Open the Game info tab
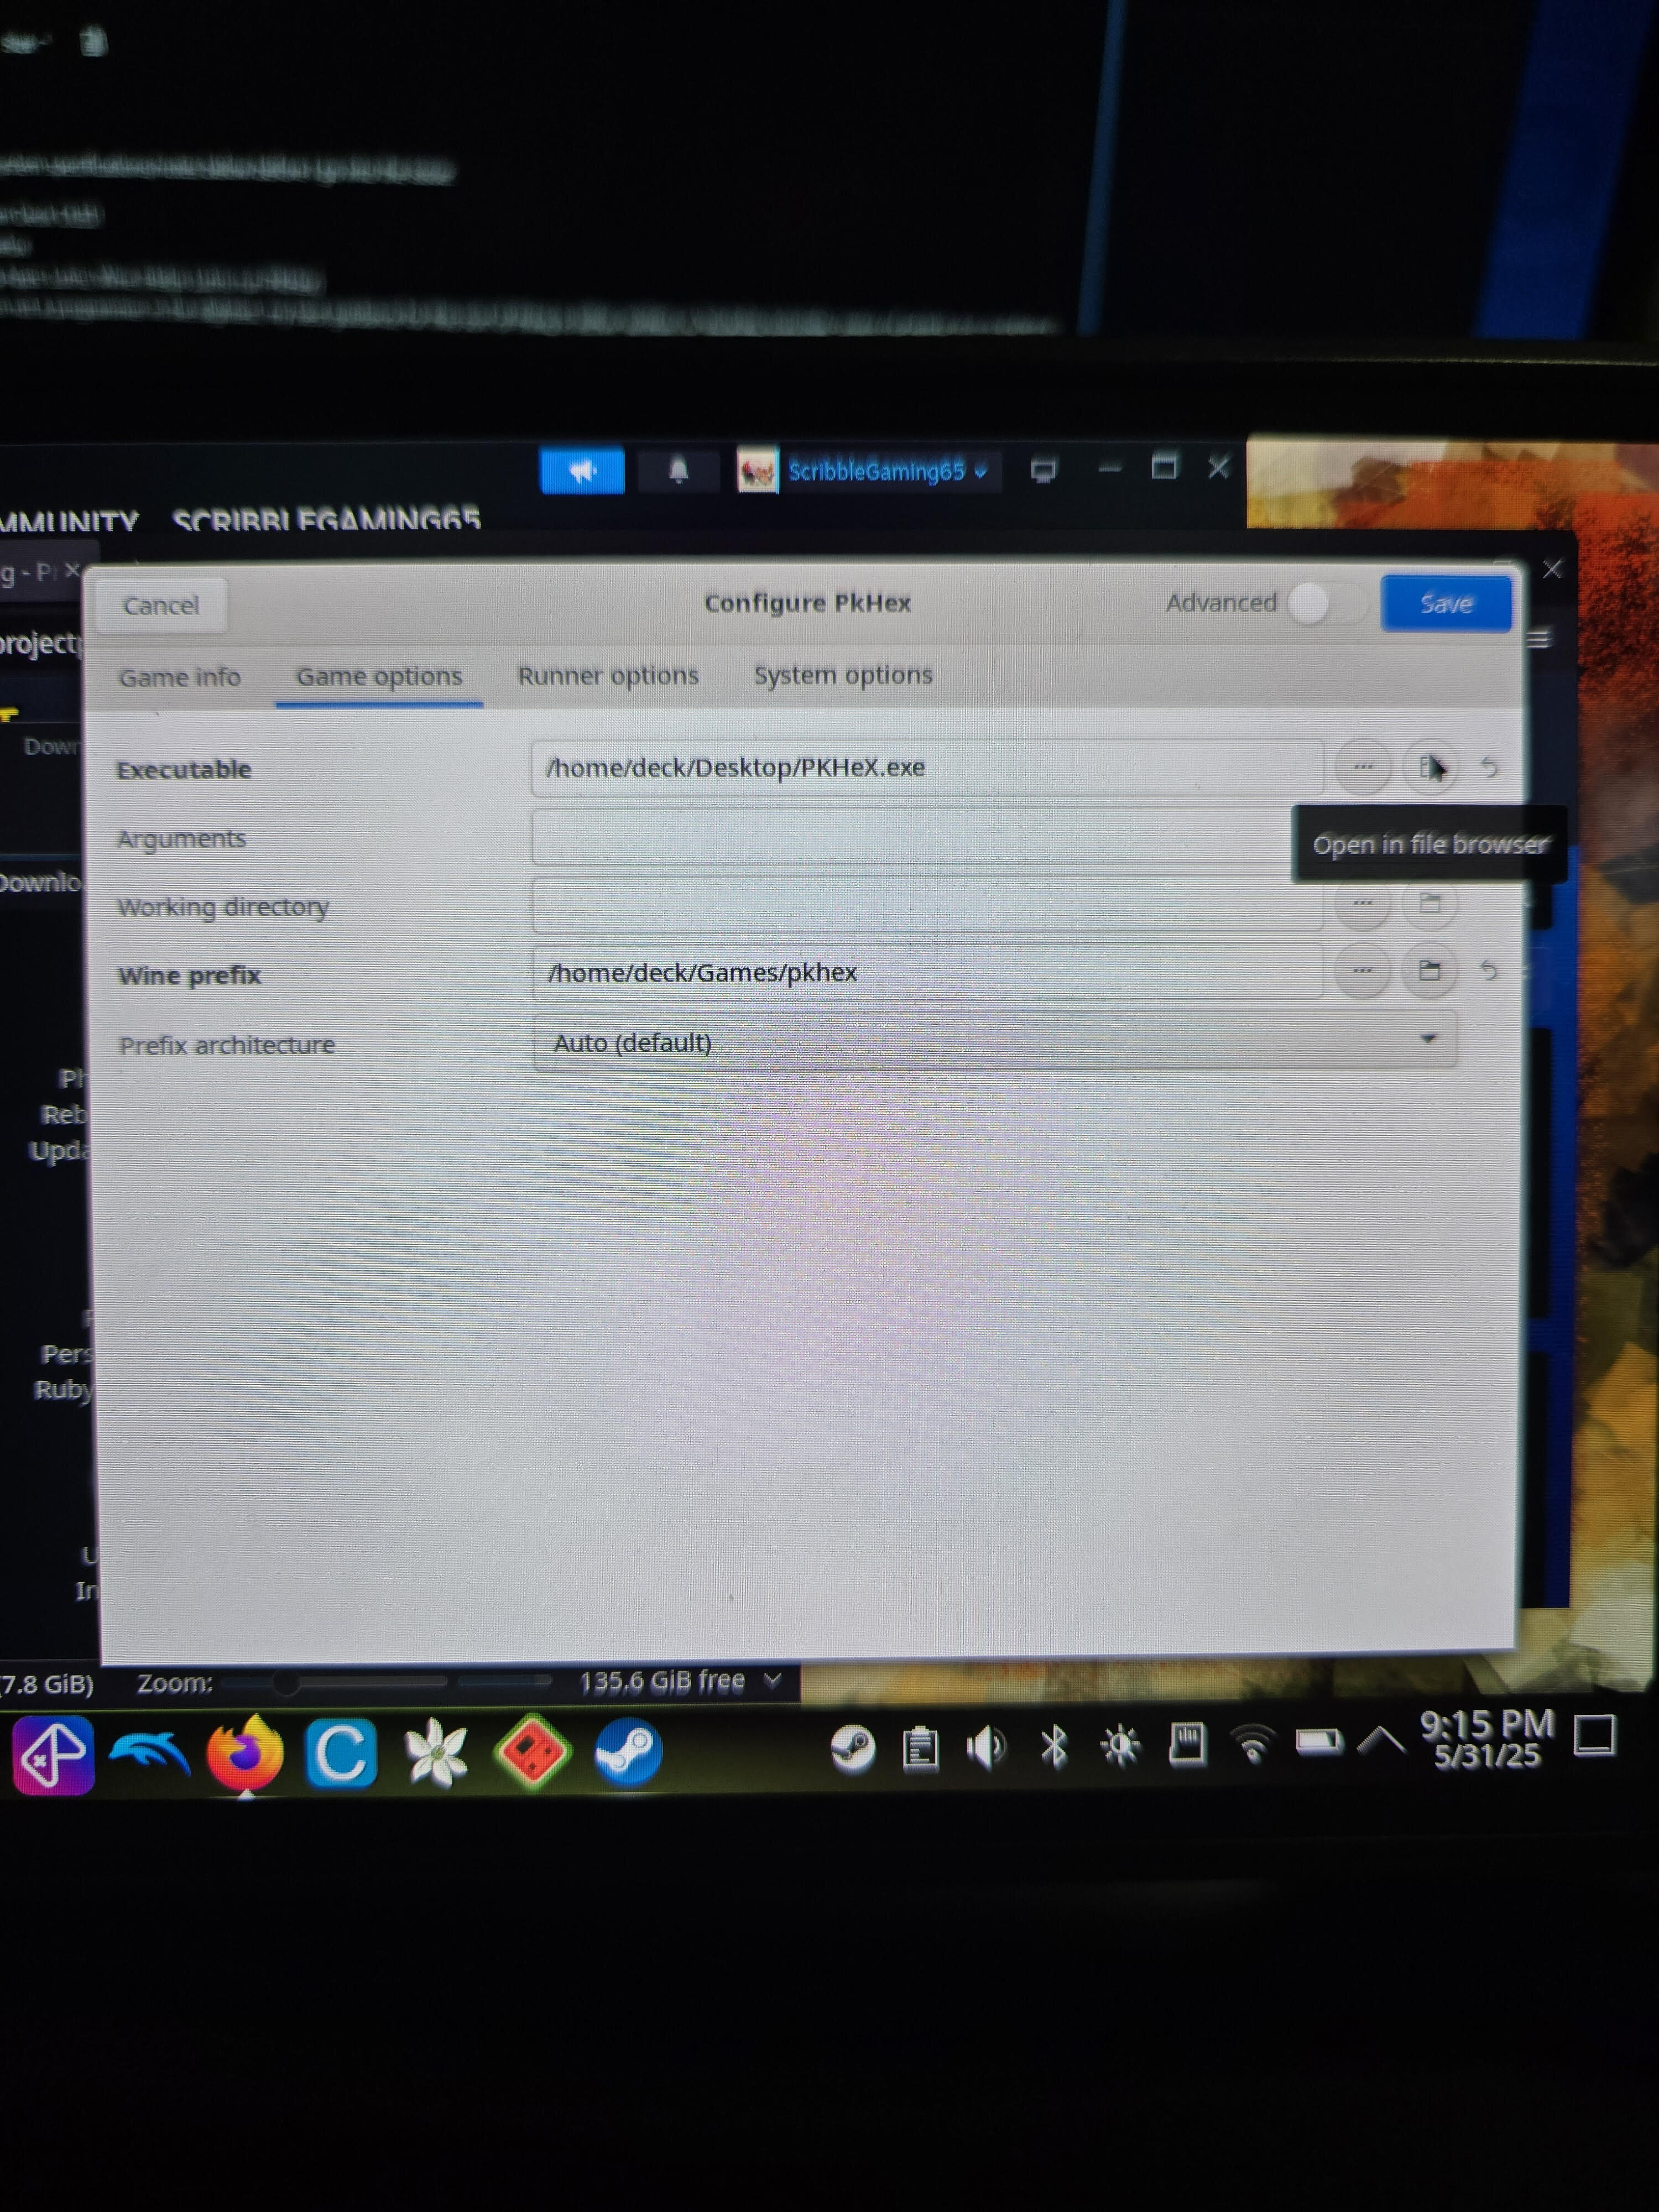The image size is (1659, 2212). click(180, 678)
